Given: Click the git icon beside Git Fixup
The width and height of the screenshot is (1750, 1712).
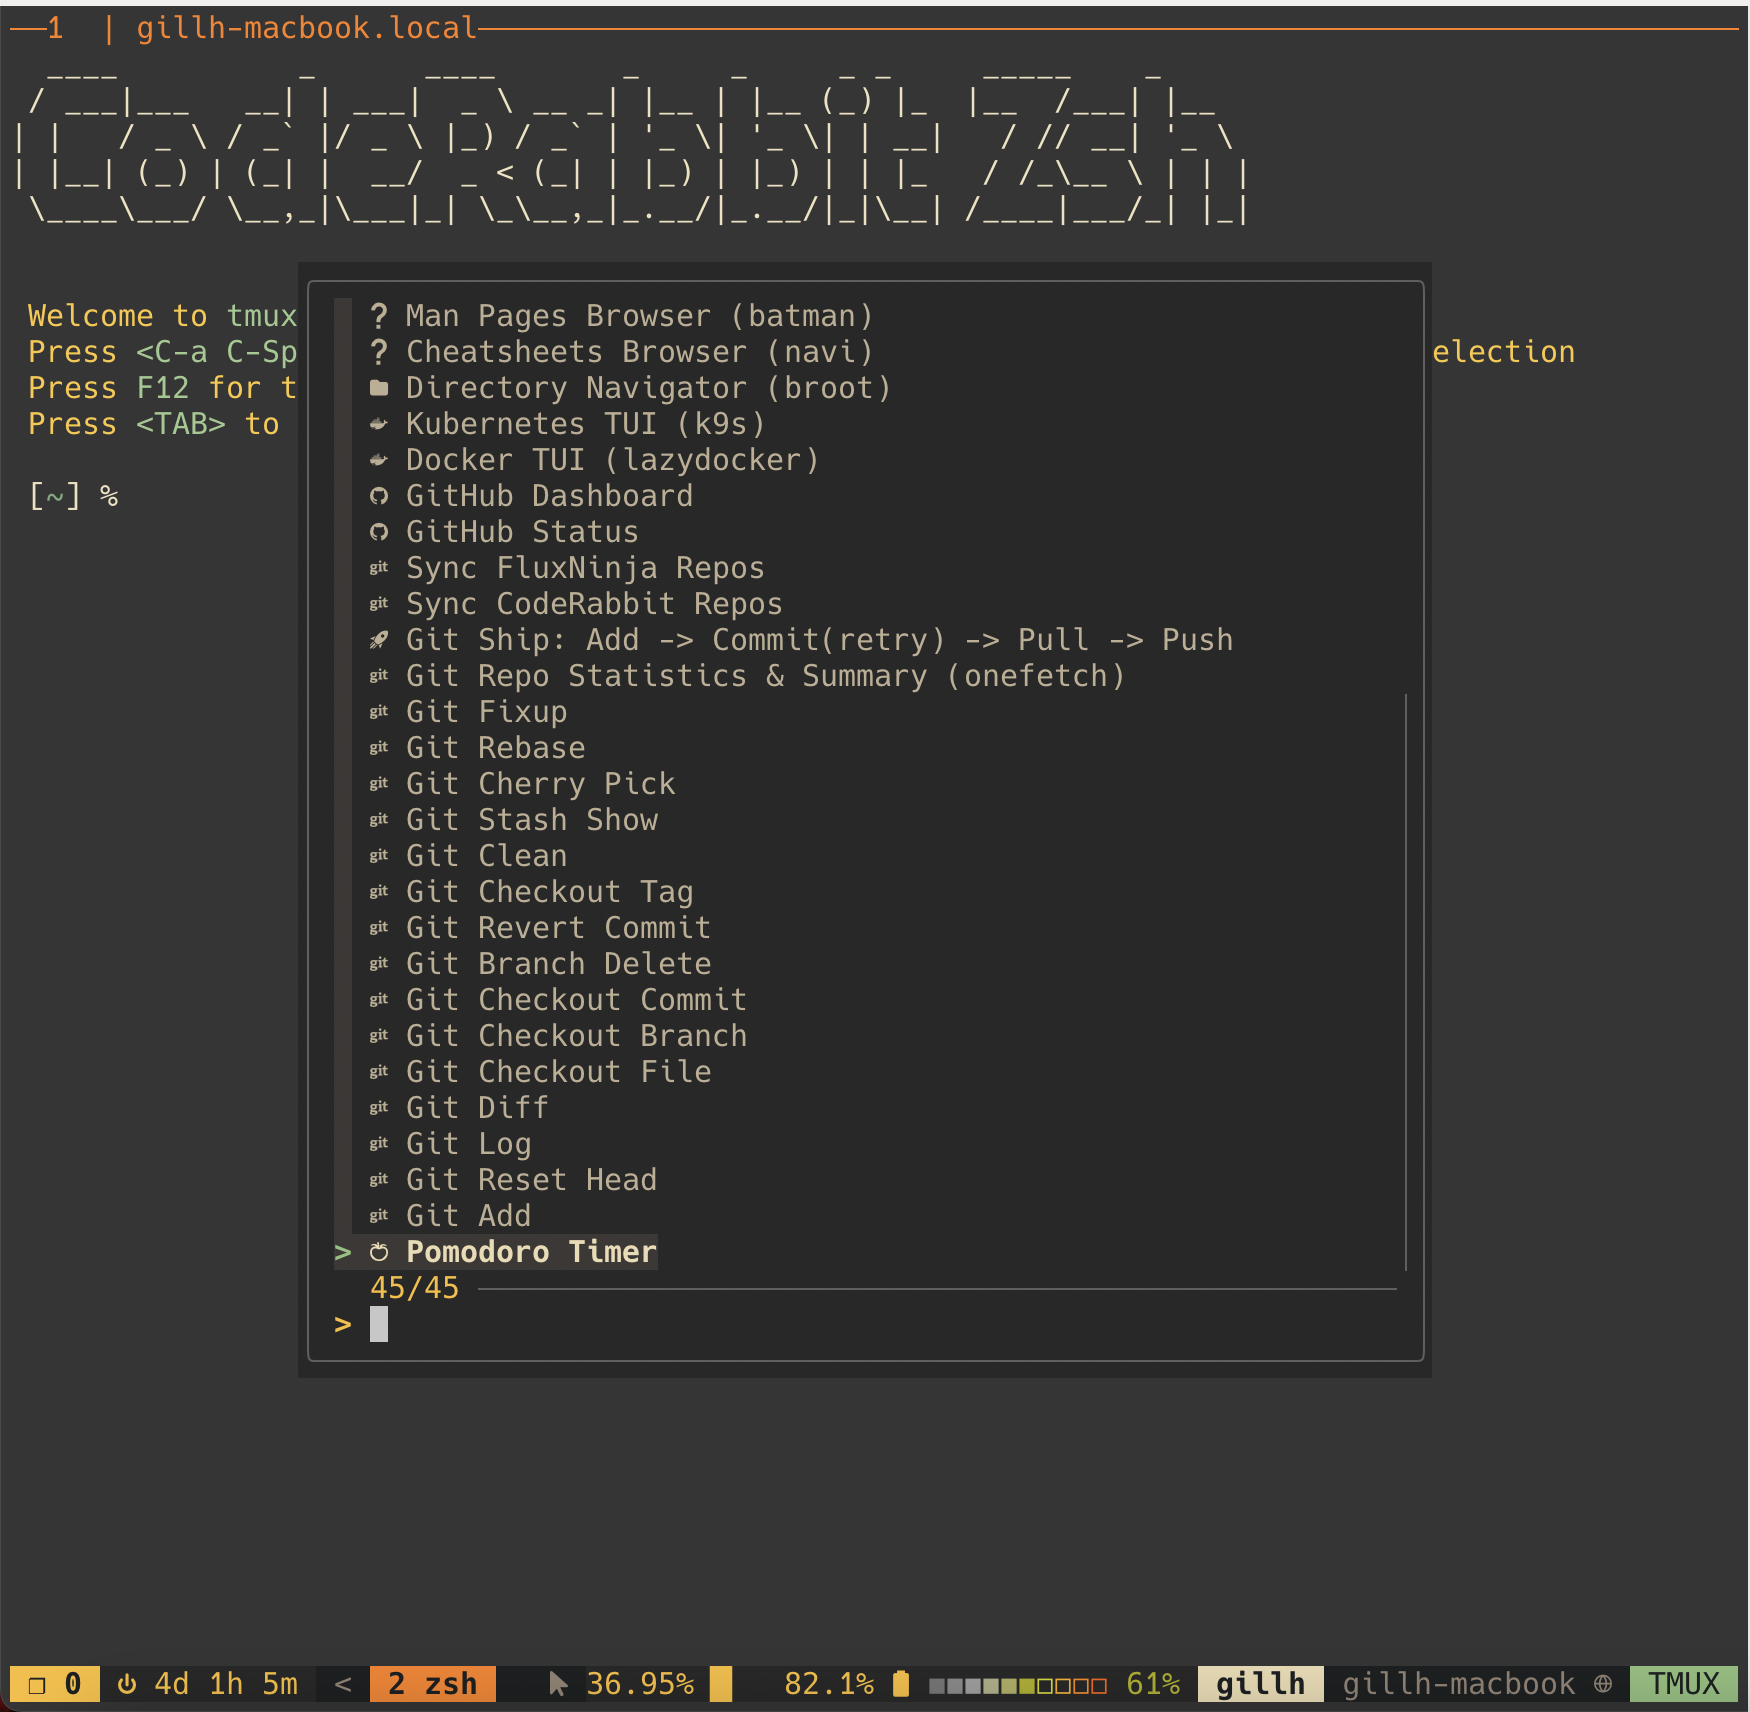Looking at the screenshot, I should pyautogui.click(x=379, y=712).
